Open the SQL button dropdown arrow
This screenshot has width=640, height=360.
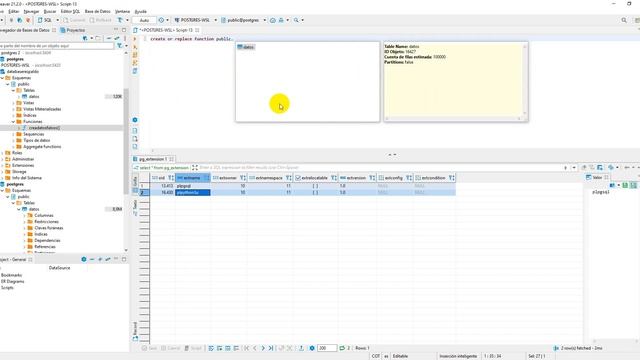[x=58, y=20]
